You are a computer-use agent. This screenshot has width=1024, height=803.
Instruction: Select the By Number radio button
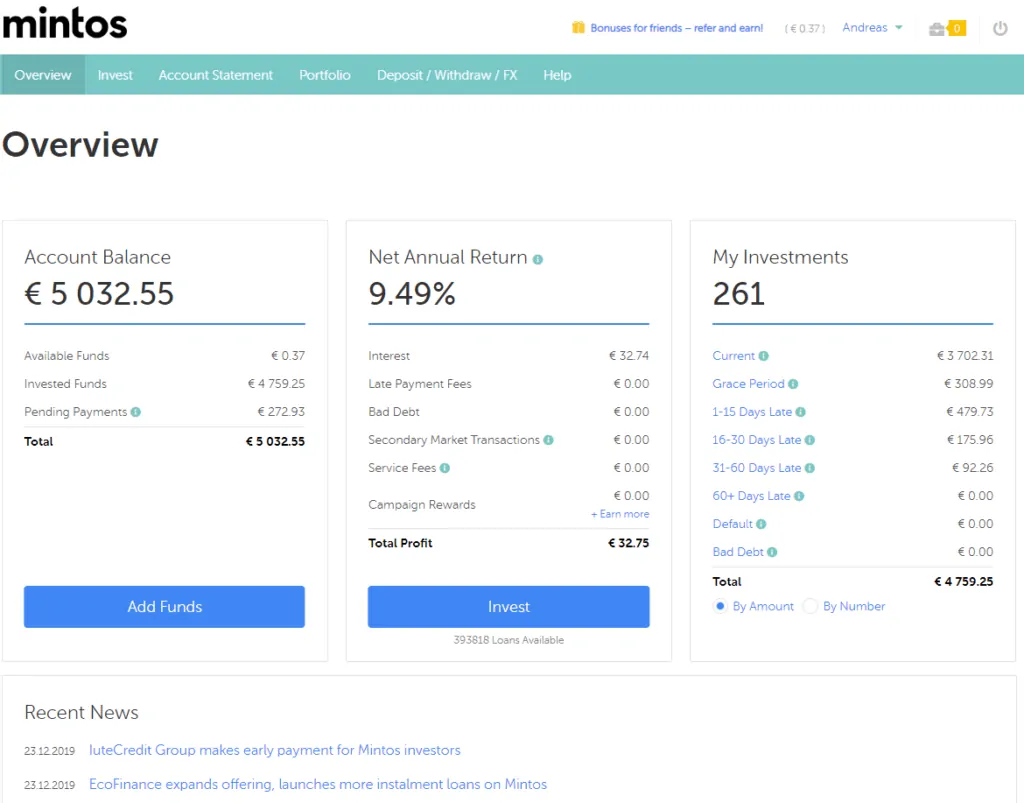coord(810,606)
